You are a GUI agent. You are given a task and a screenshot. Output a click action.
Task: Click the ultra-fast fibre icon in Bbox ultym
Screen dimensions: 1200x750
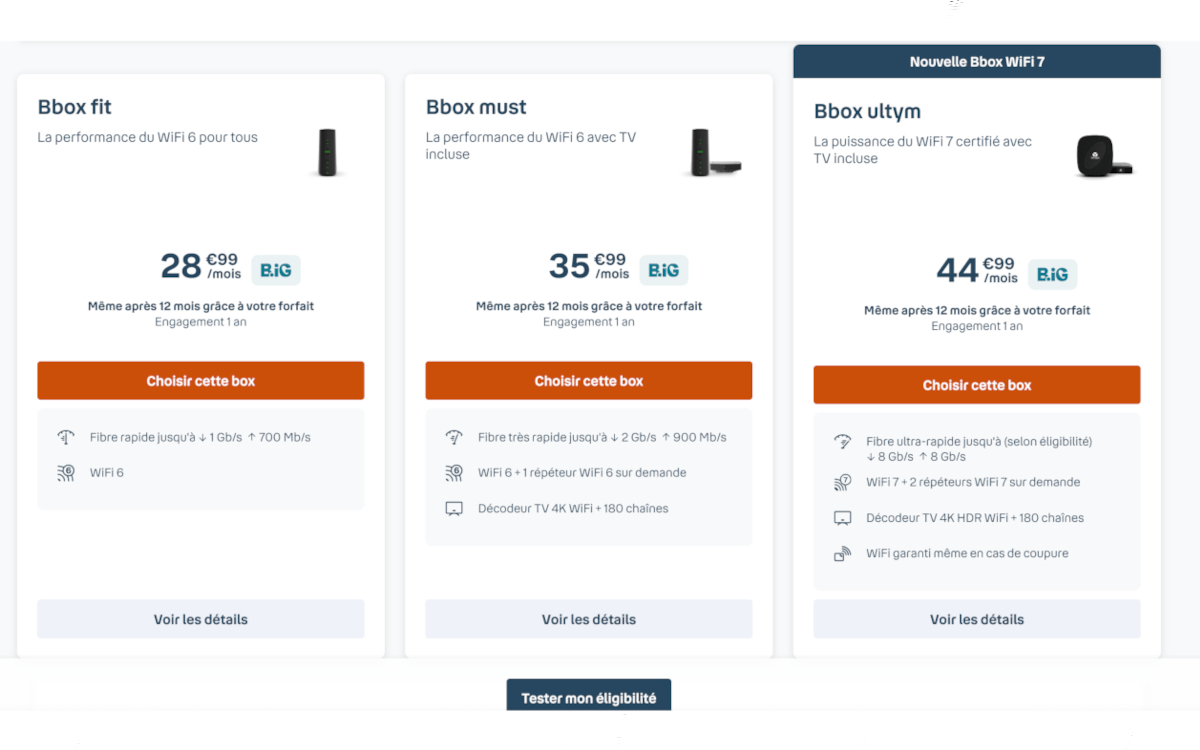tap(842, 442)
